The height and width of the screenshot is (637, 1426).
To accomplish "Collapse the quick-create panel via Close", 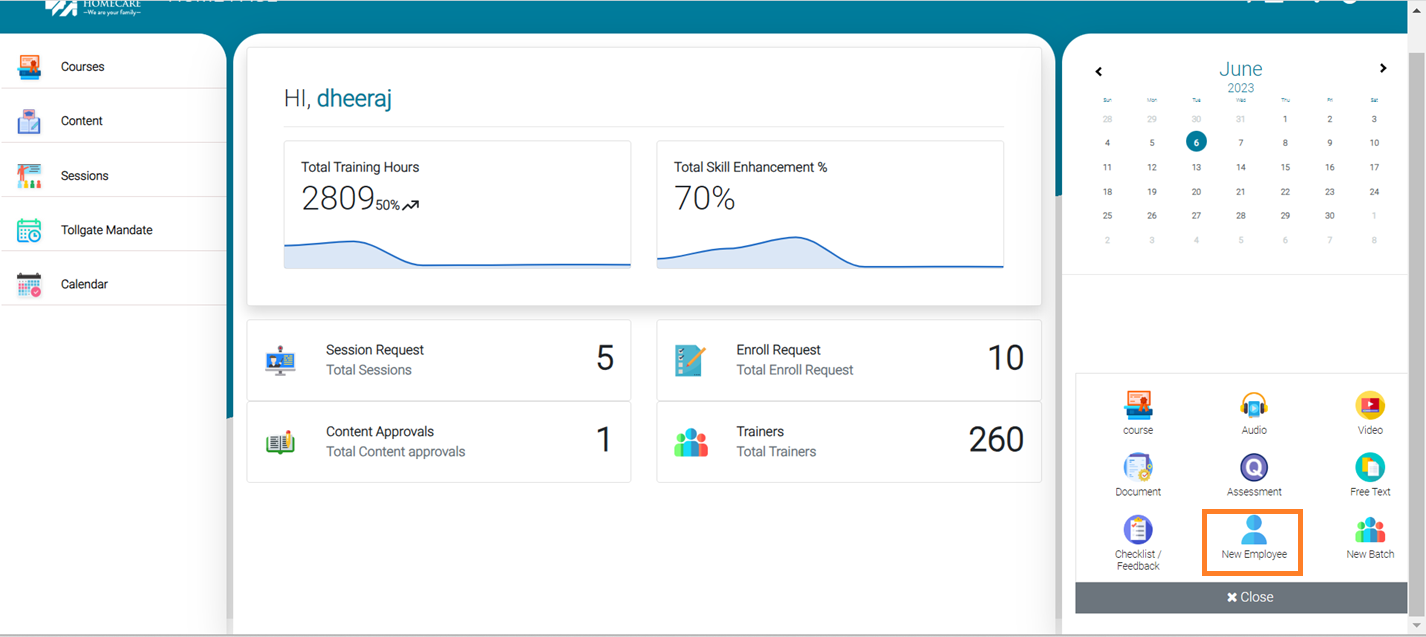I will click(x=1250, y=596).
